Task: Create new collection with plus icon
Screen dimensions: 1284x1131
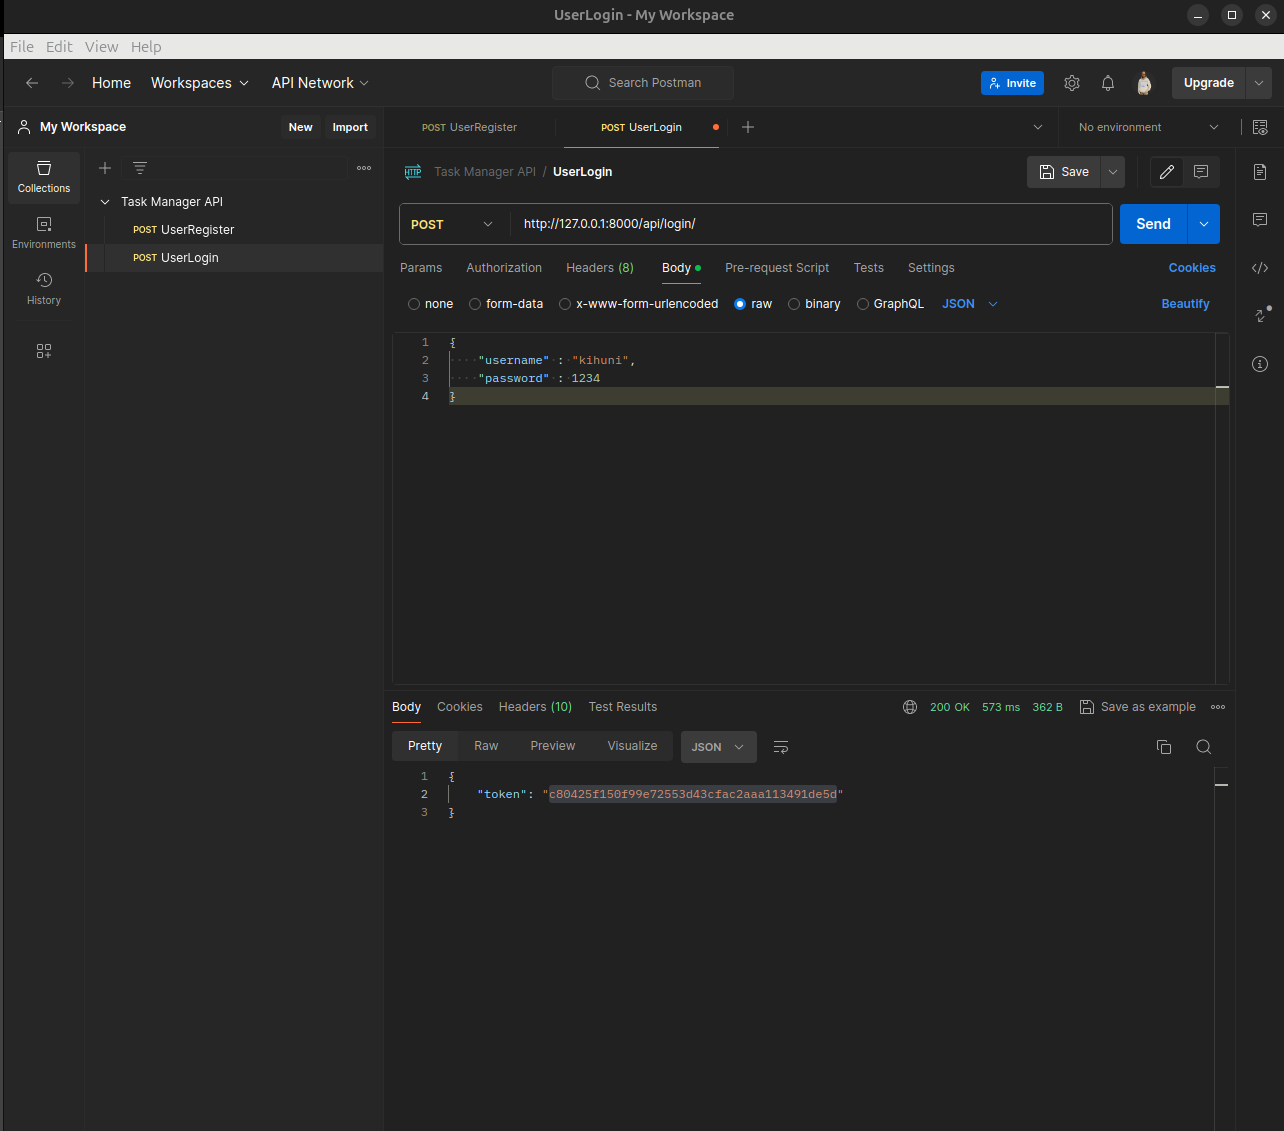Action: 105,168
